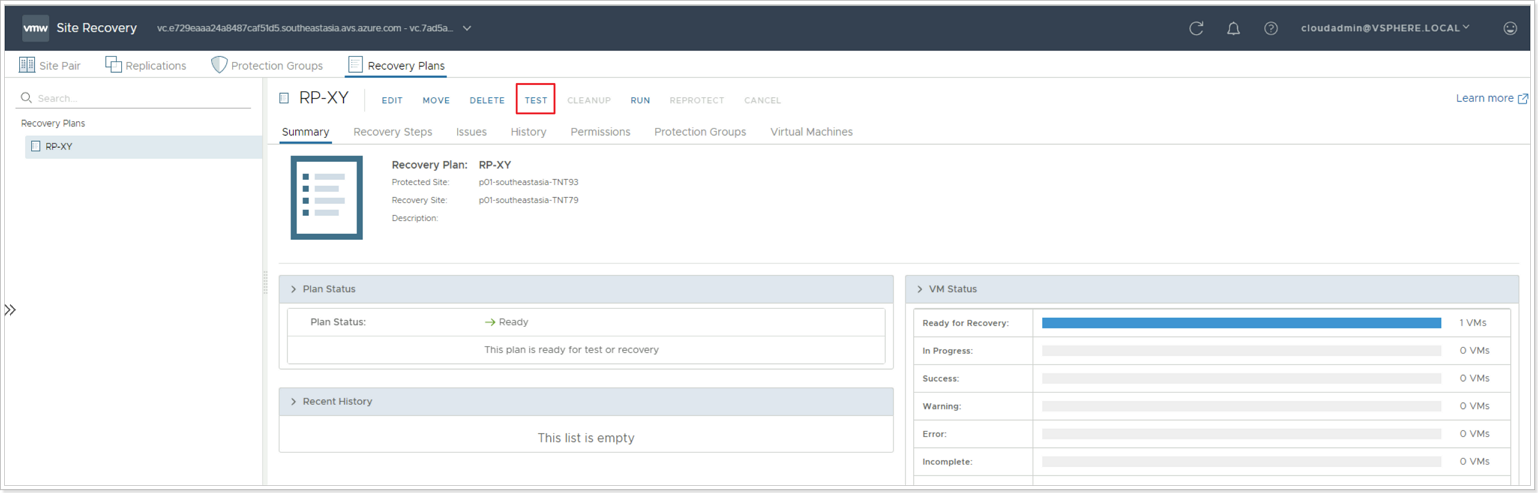Open the Summary sub-tab
The image size is (1538, 493).
306,132
